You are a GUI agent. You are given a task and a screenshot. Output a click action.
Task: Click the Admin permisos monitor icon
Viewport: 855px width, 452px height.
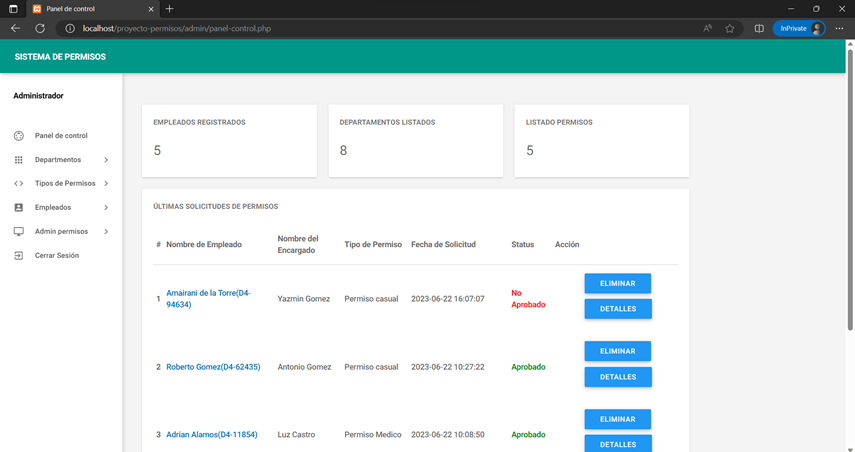[x=18, y=232]
